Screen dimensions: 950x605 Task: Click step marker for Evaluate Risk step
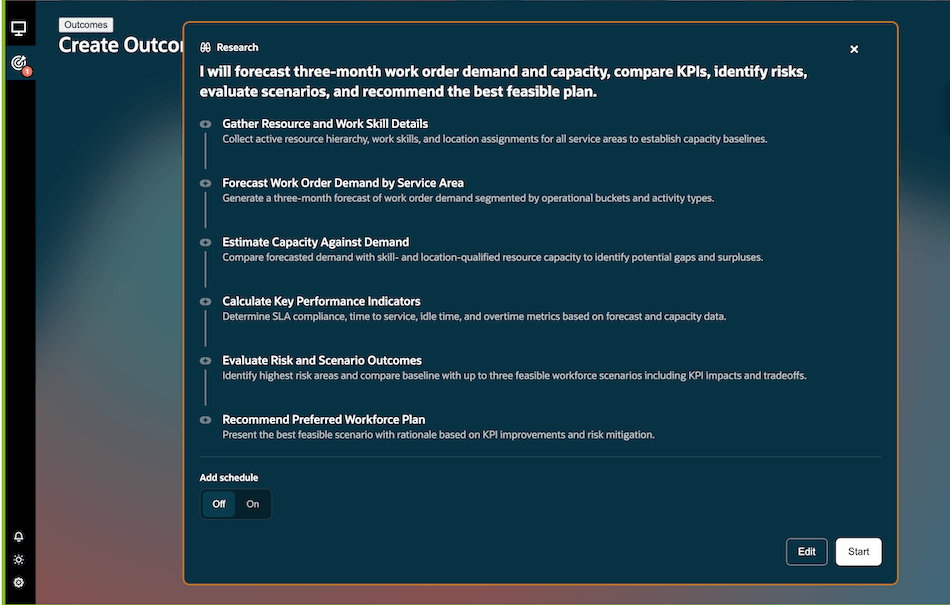click(205, 361)
